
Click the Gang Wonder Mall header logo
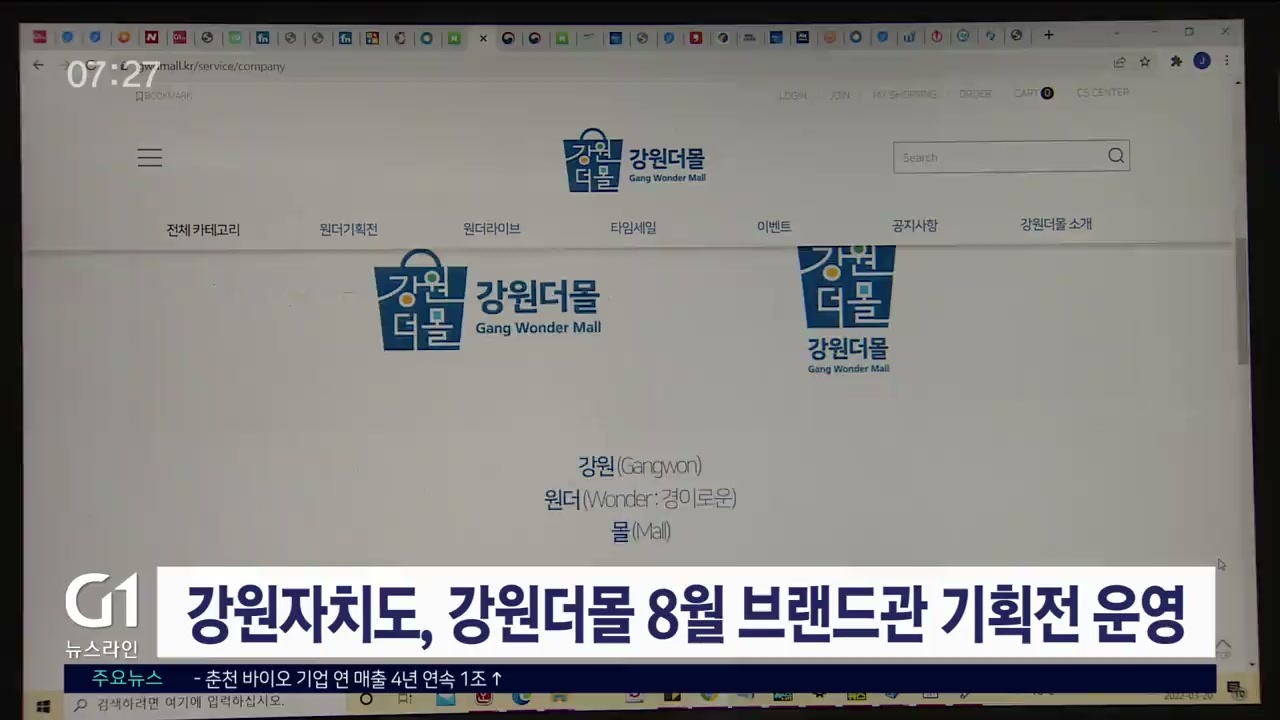click(634, 160)
